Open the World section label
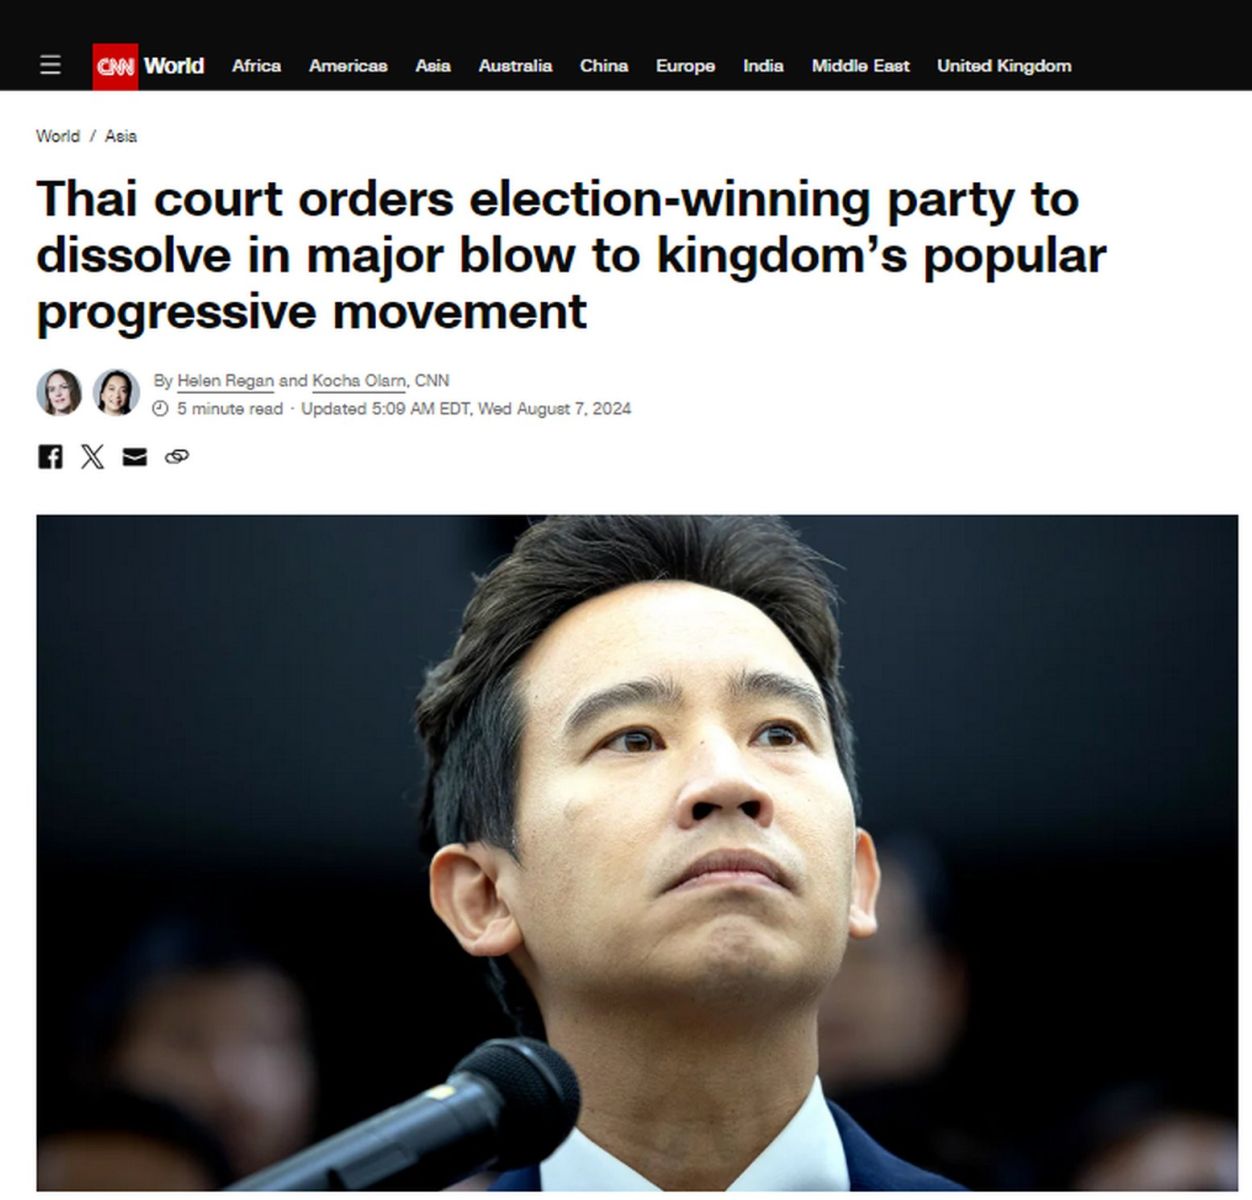The image size is (1252, 1200). coord(174,65)
